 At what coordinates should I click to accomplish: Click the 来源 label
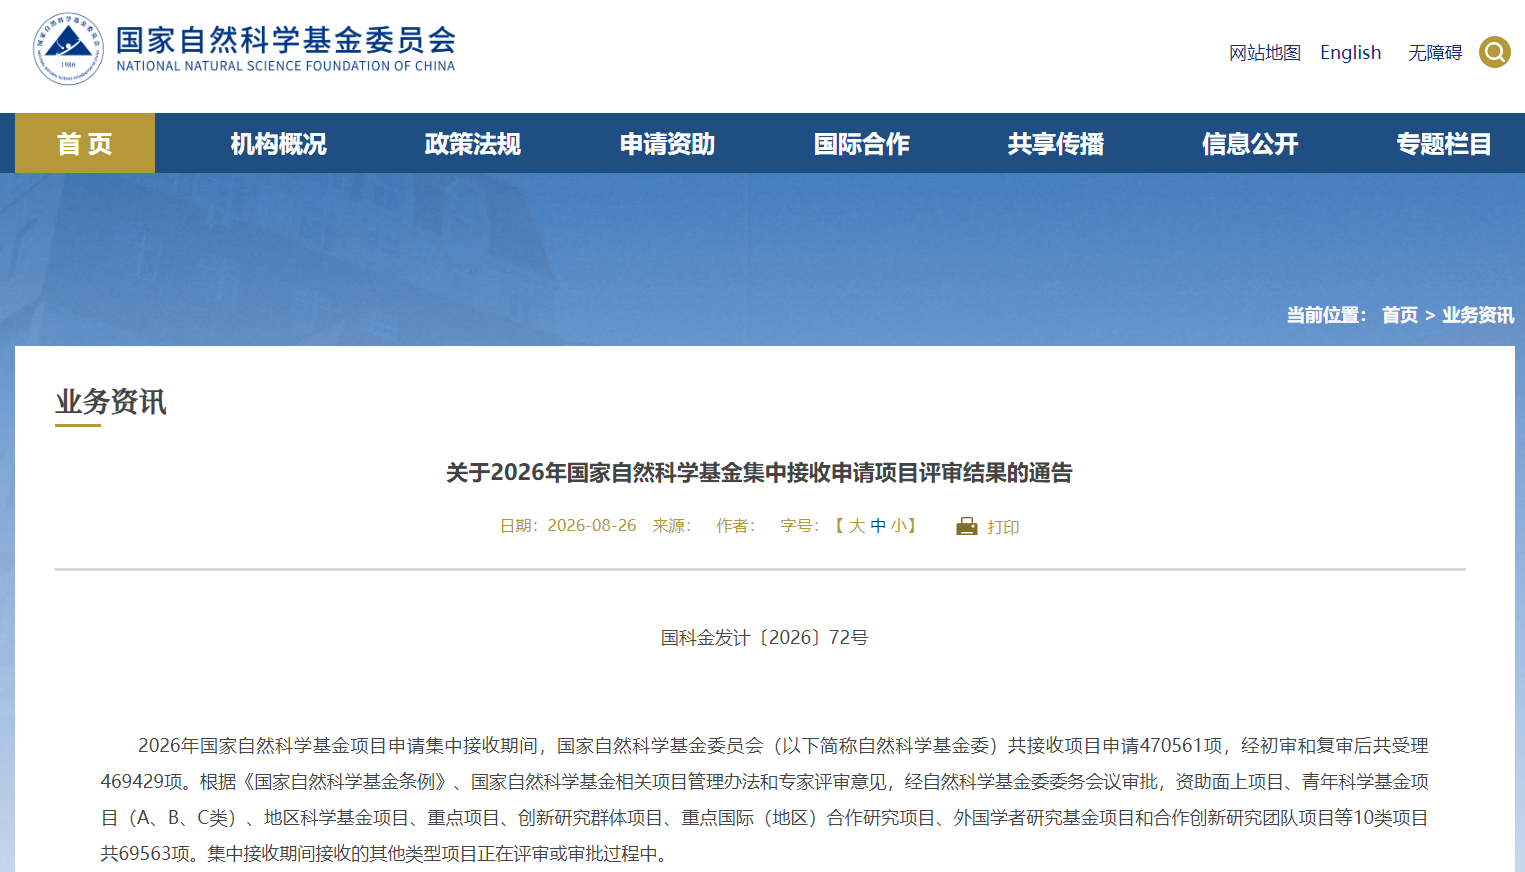click(672, 526)
